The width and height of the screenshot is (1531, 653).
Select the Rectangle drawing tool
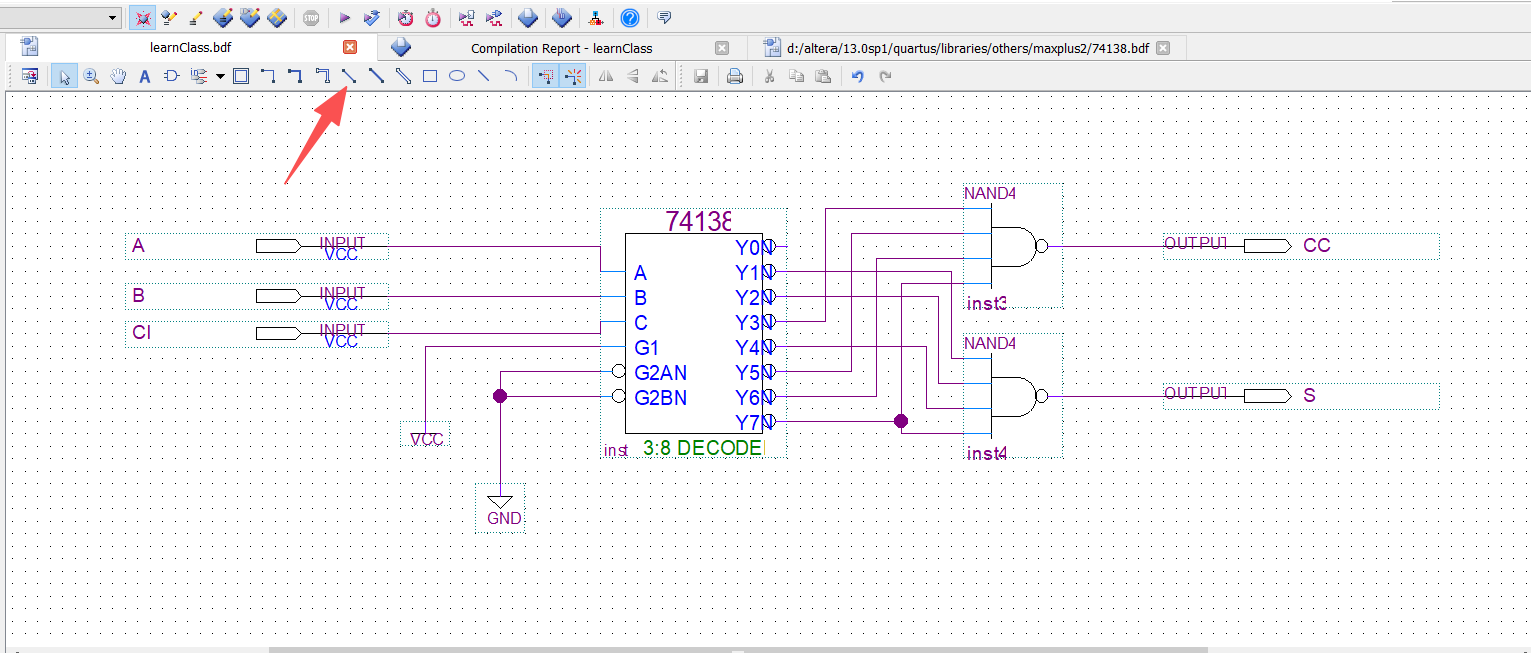[x=430, y=76]
